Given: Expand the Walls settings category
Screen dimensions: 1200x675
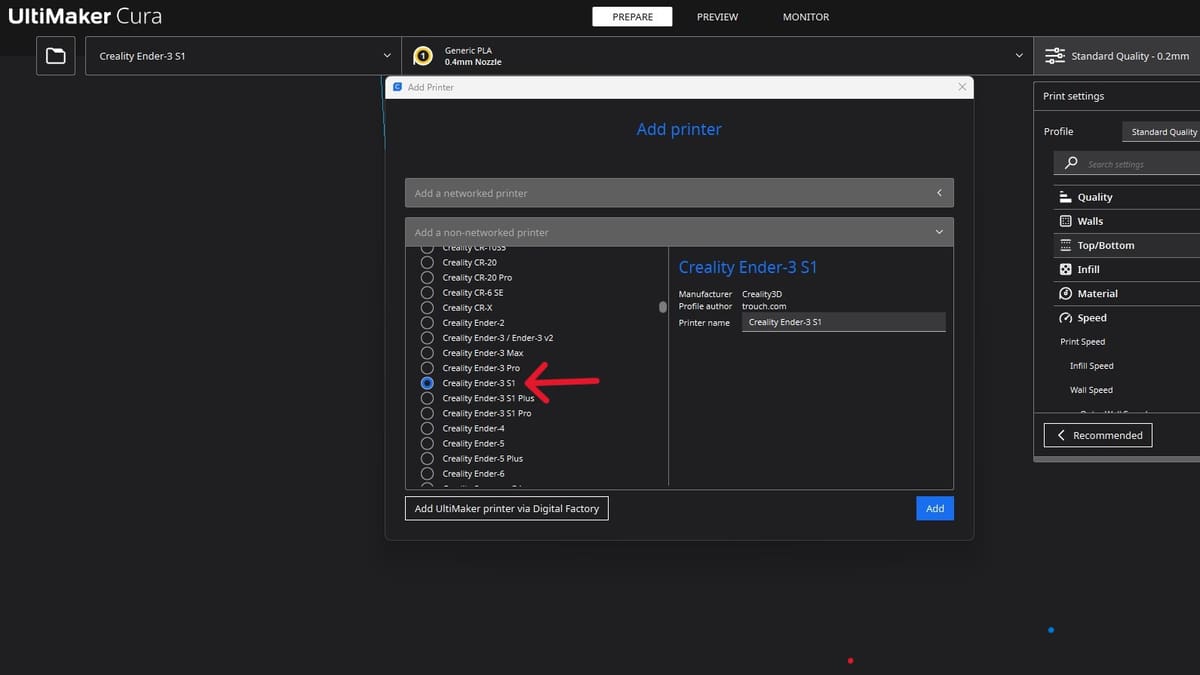Looking at the screenshot, I should point(1126,221).
